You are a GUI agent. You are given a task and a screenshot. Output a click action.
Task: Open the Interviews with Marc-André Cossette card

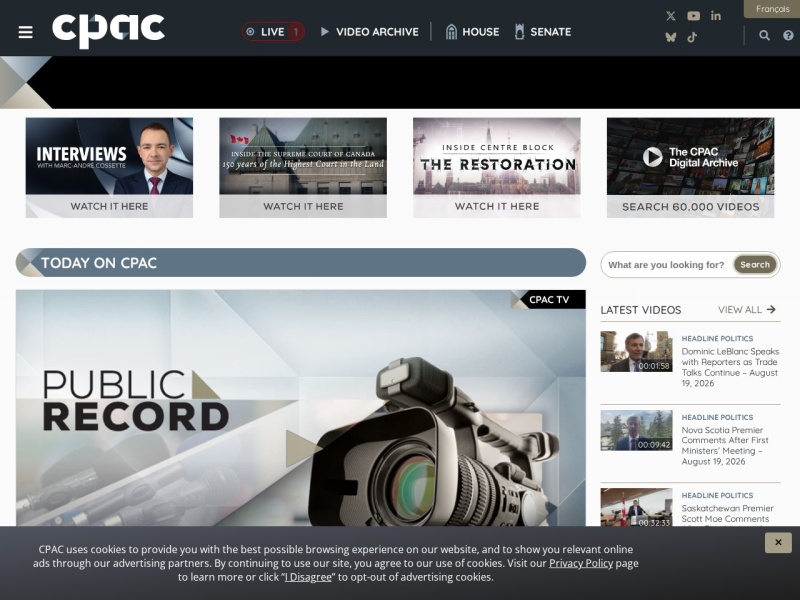pyautogui.click(x=109, y=167)
